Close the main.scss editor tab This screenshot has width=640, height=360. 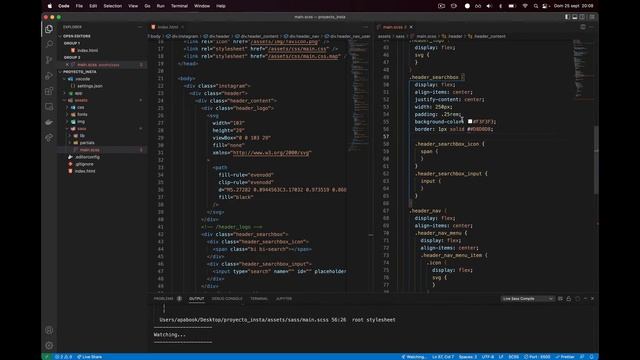pos(411,27)
